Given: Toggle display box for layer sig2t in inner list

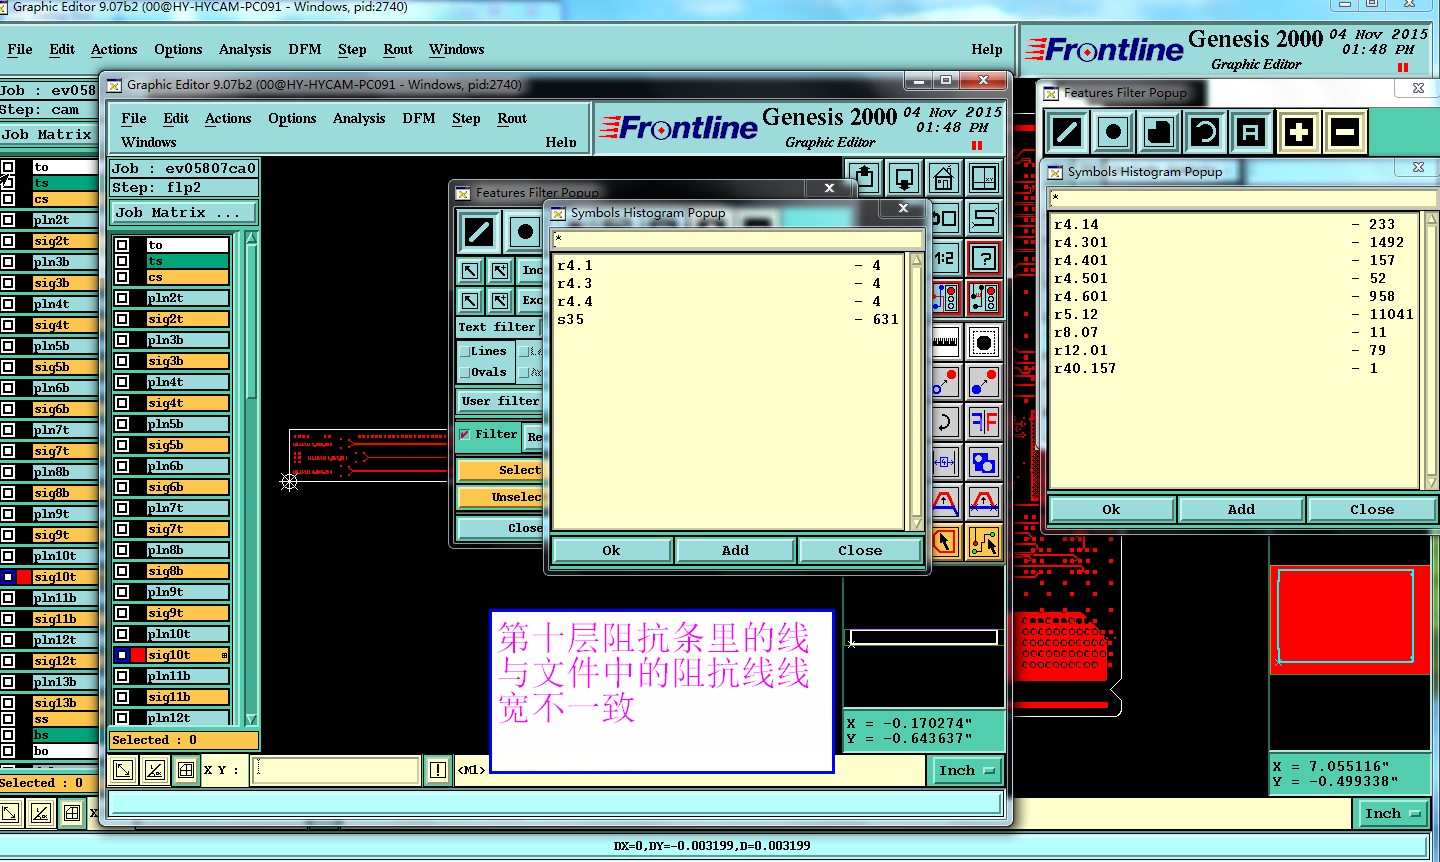Looking at the screenshot, I should [122, 319].
